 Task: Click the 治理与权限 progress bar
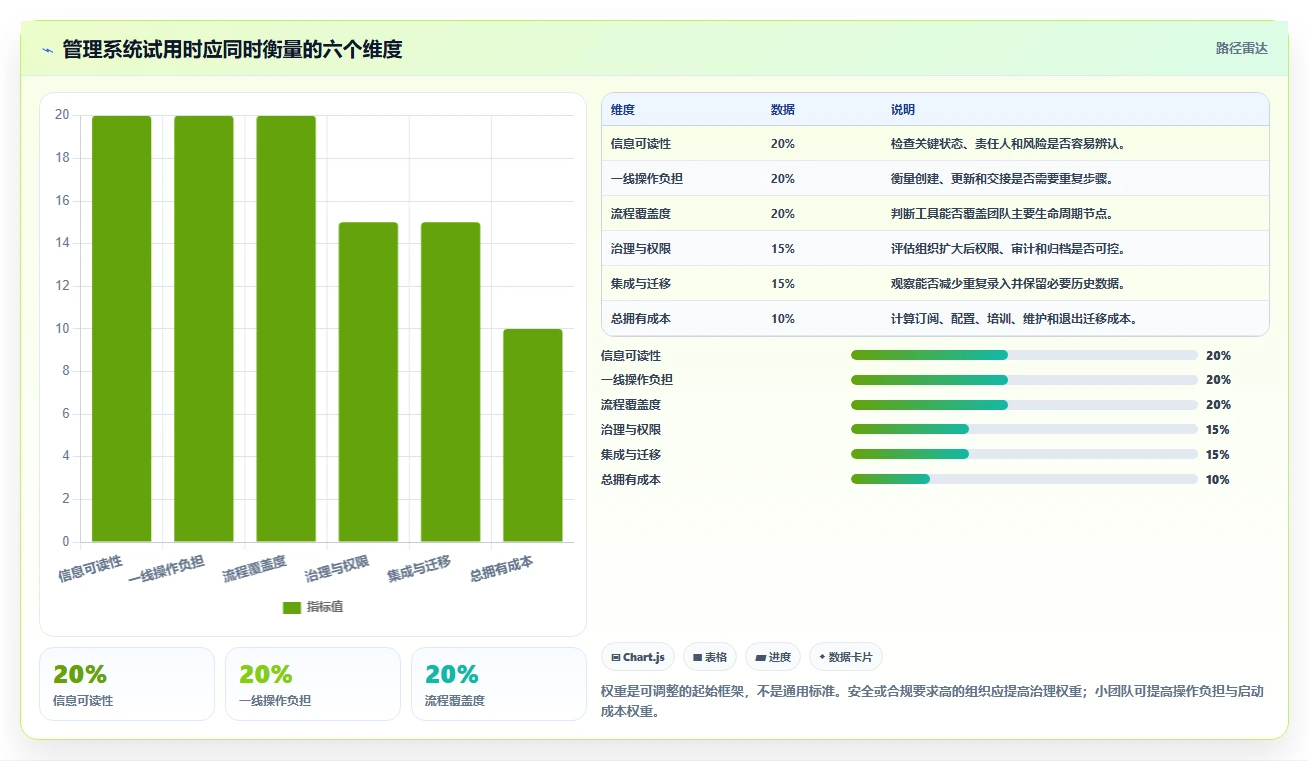click(1024, 429)
